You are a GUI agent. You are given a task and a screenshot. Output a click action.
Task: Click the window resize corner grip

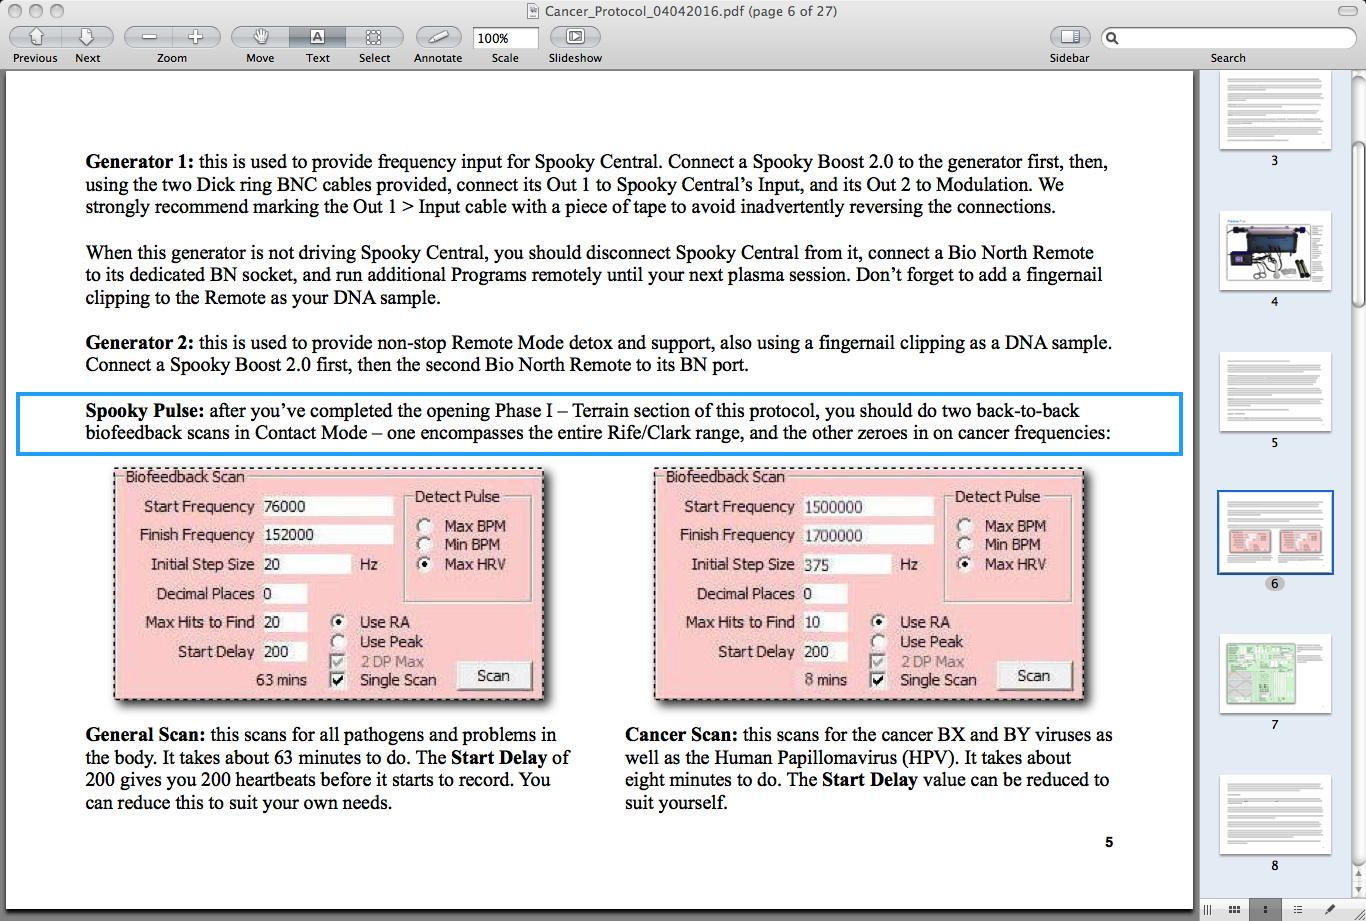point(1358,913)
